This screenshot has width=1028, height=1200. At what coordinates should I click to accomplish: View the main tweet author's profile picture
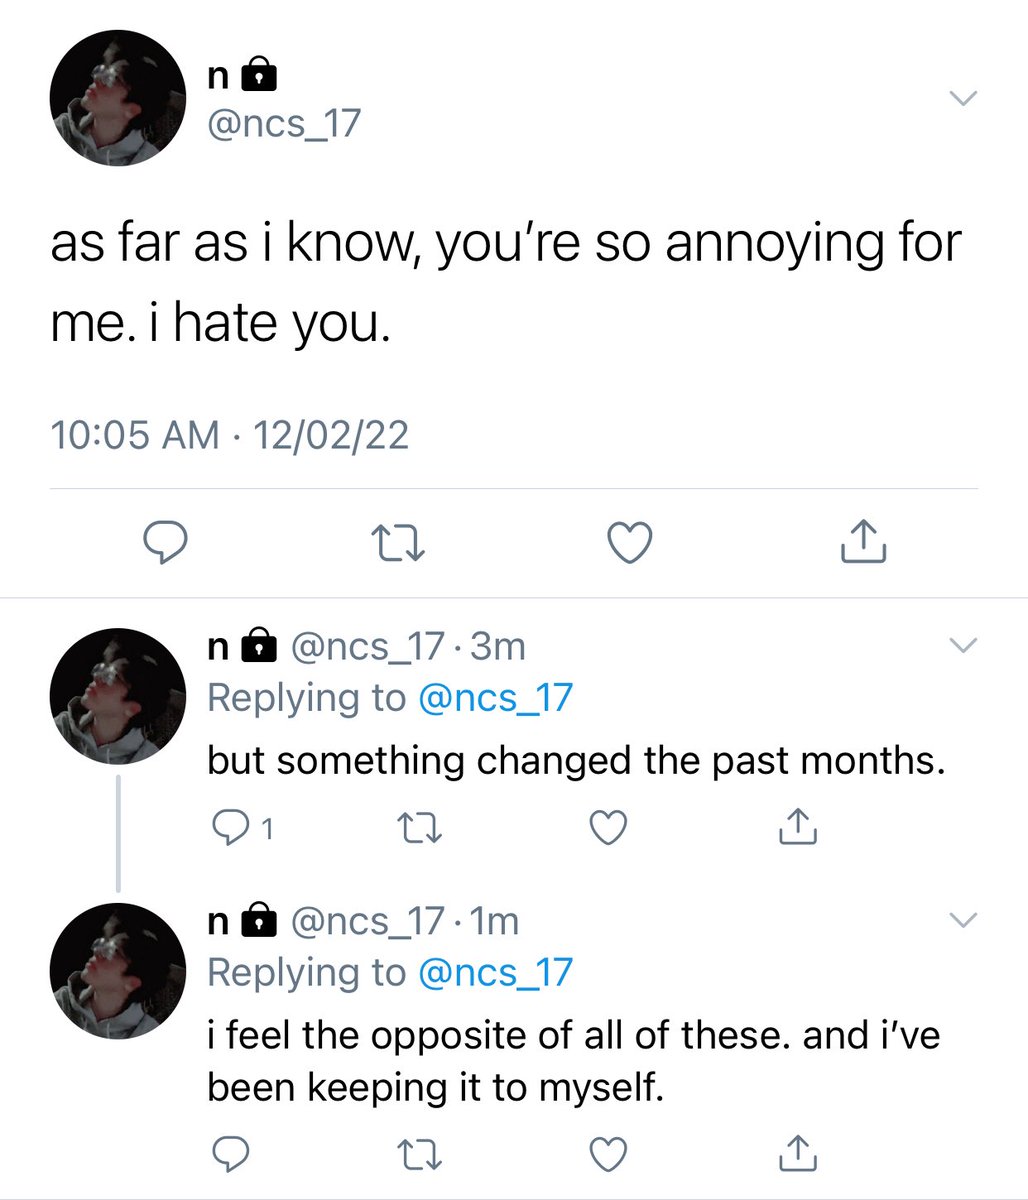point(119,97)
